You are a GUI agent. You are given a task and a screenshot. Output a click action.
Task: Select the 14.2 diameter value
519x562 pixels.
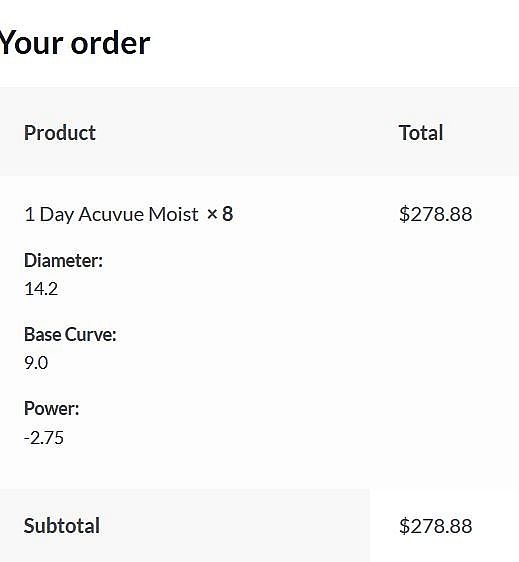tap(41, 289)
